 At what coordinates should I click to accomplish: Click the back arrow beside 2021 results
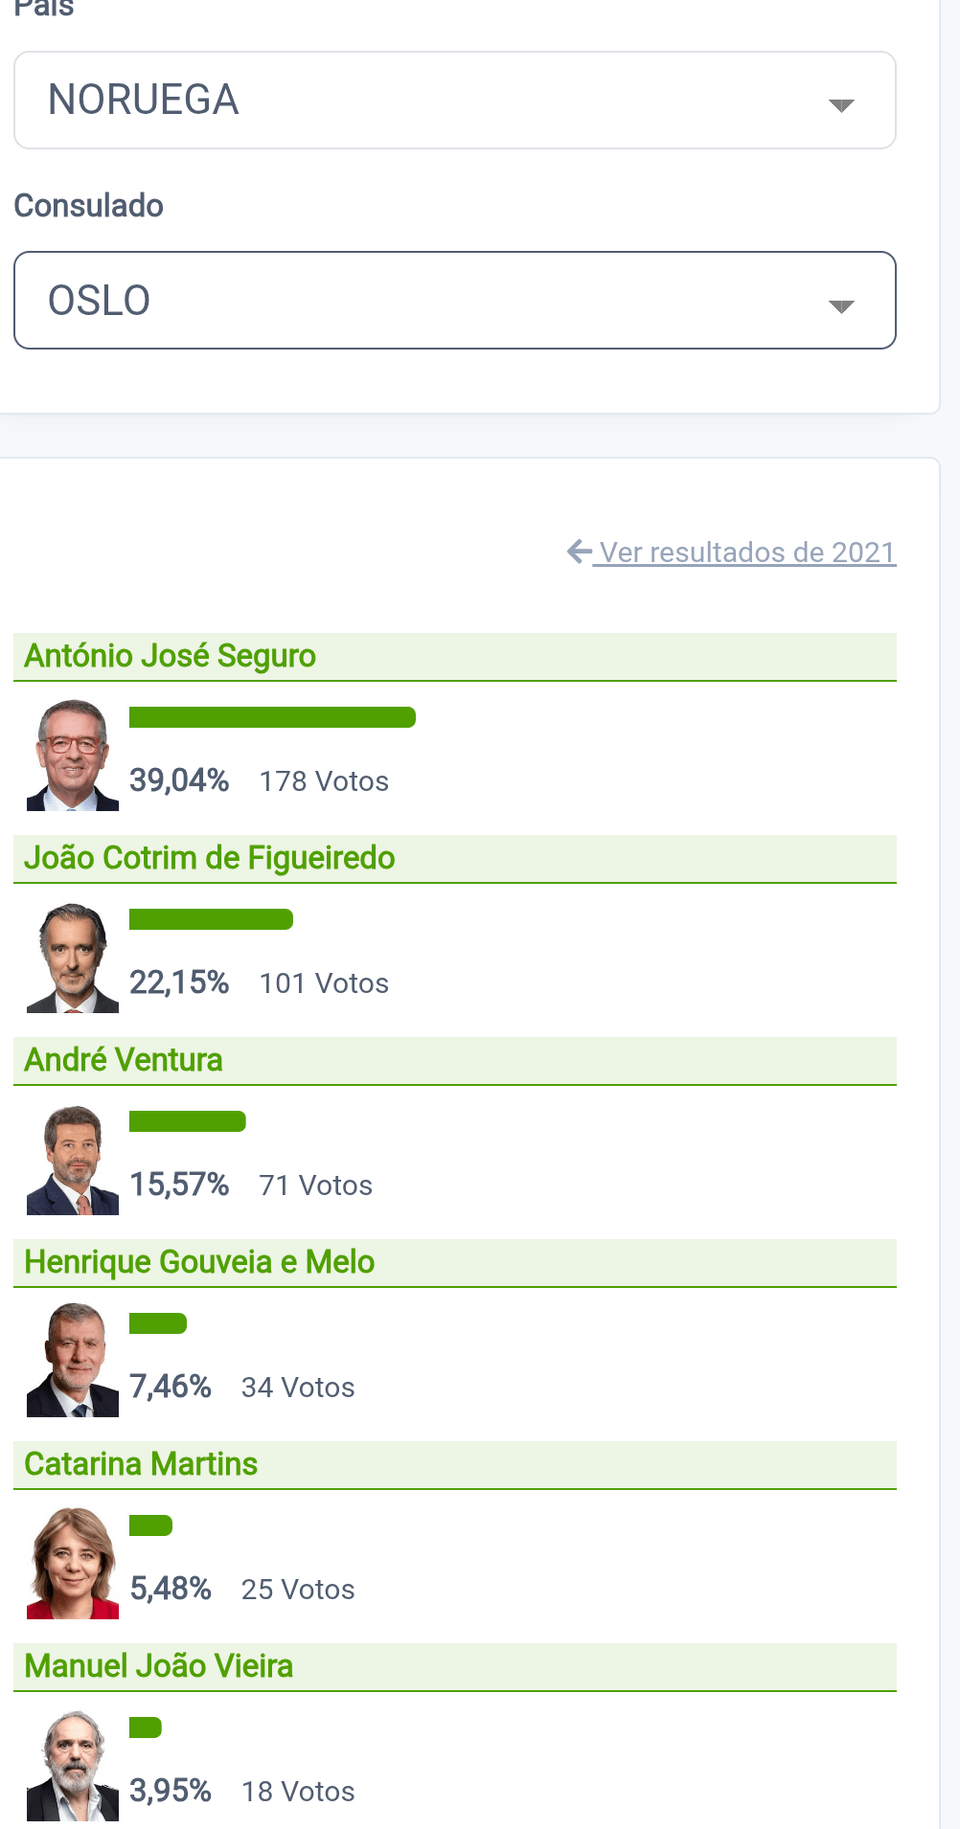pos(579,551)
